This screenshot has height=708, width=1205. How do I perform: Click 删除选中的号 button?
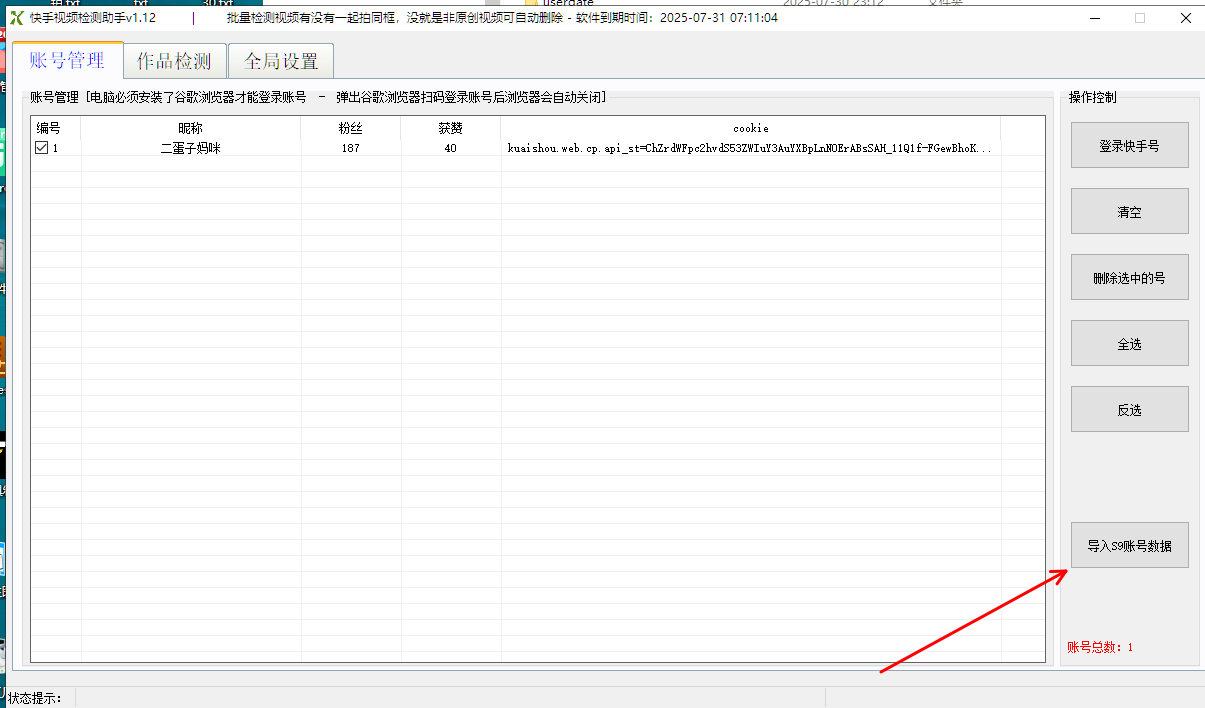point(1129,277)
